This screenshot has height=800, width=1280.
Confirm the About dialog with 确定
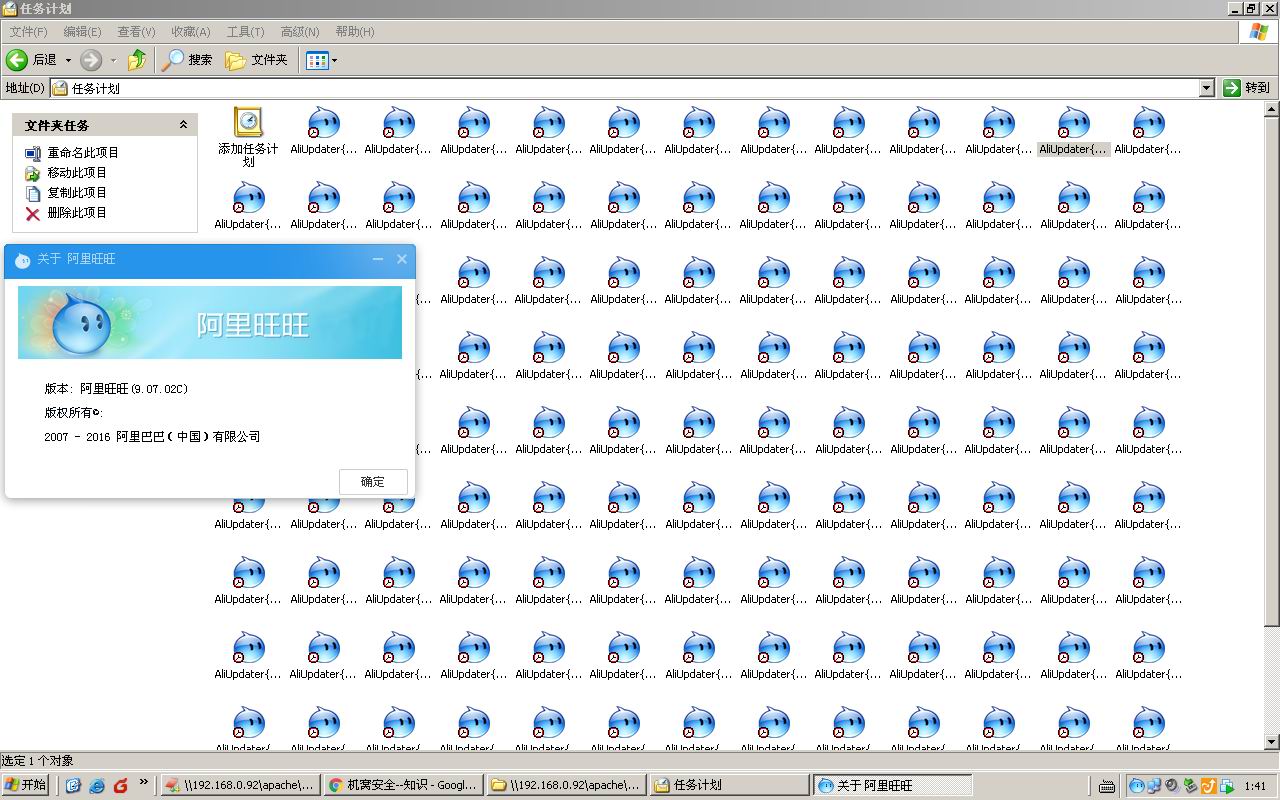373,481
